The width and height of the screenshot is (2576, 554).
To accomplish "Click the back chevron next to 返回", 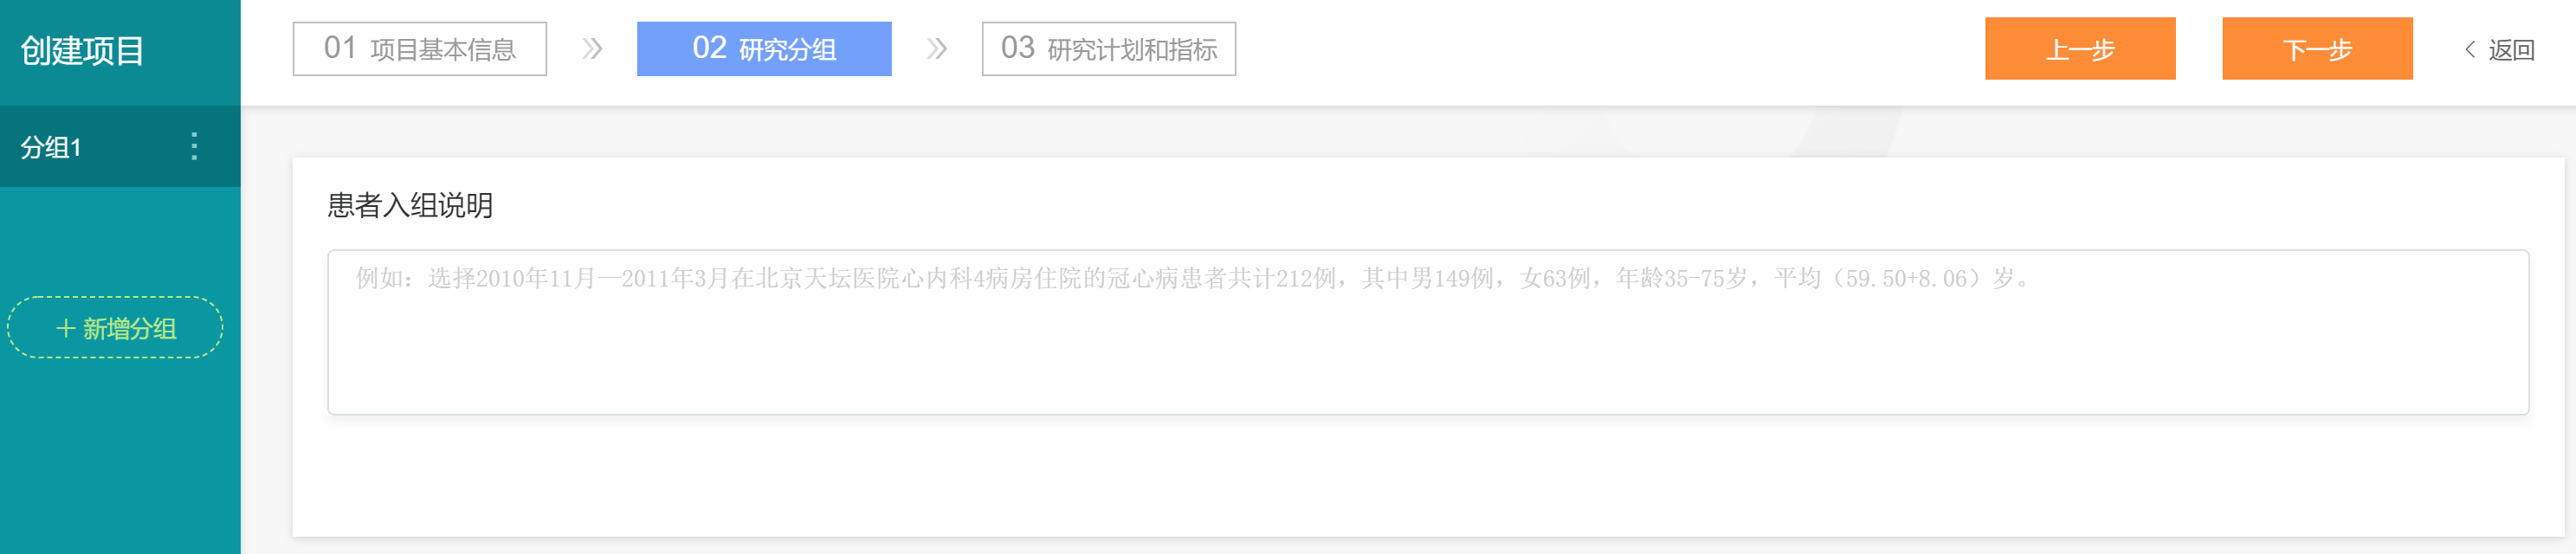I will click(x=2469, y=50).
